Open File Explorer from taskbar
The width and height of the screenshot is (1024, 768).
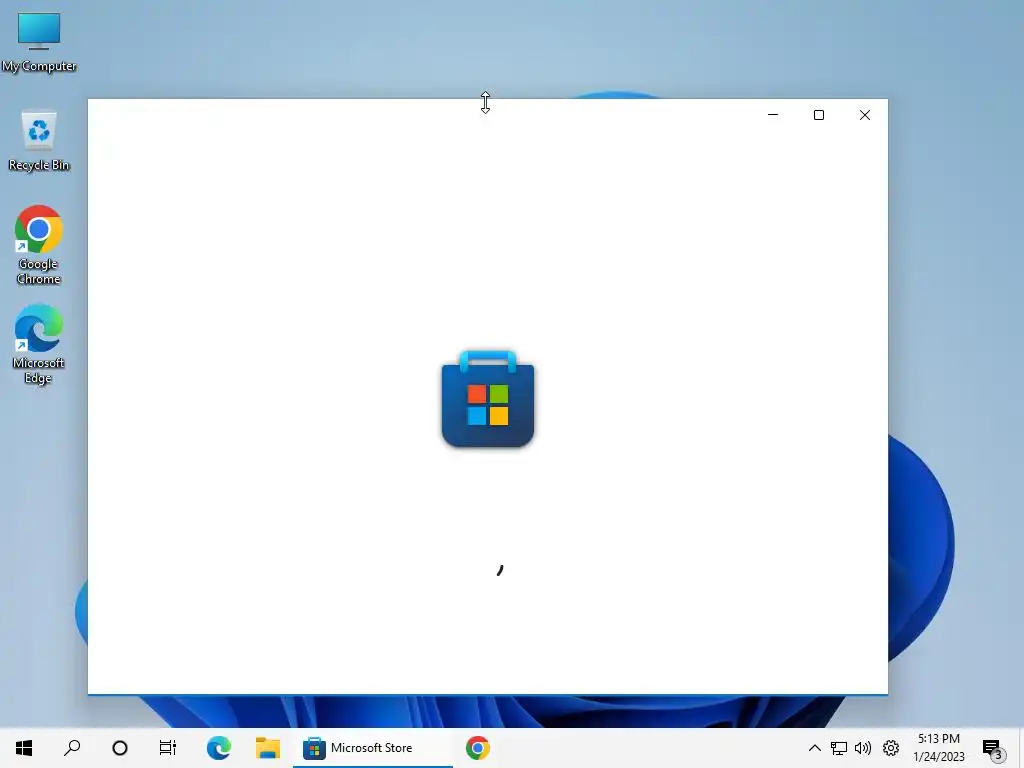[268, 748]
